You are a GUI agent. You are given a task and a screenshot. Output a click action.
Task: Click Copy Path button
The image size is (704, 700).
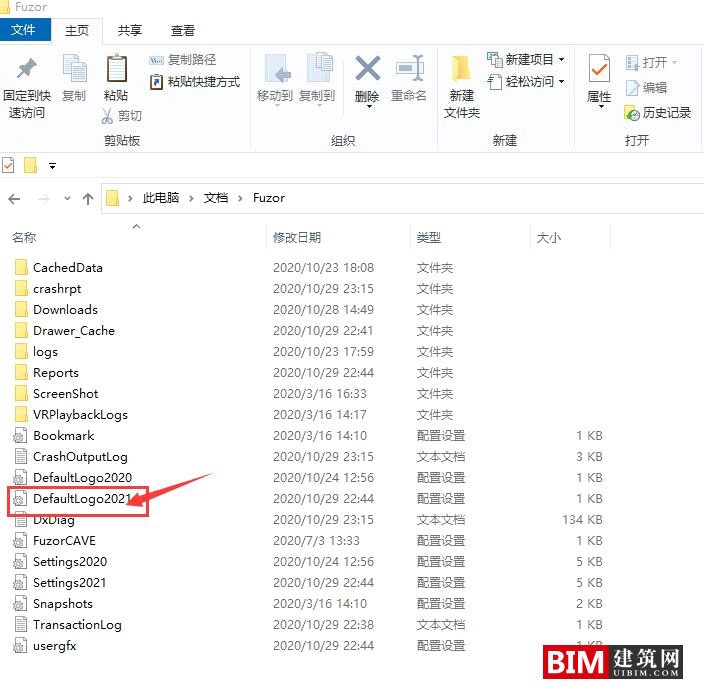click(x=183, y=60)
